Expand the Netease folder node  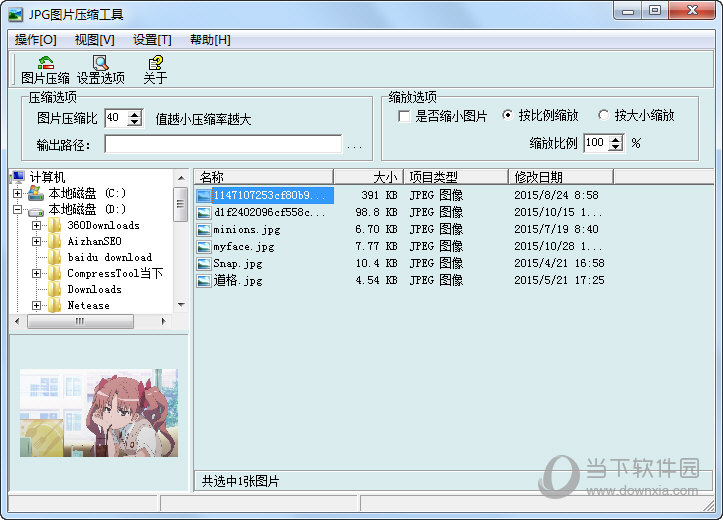tap(36, 305)
